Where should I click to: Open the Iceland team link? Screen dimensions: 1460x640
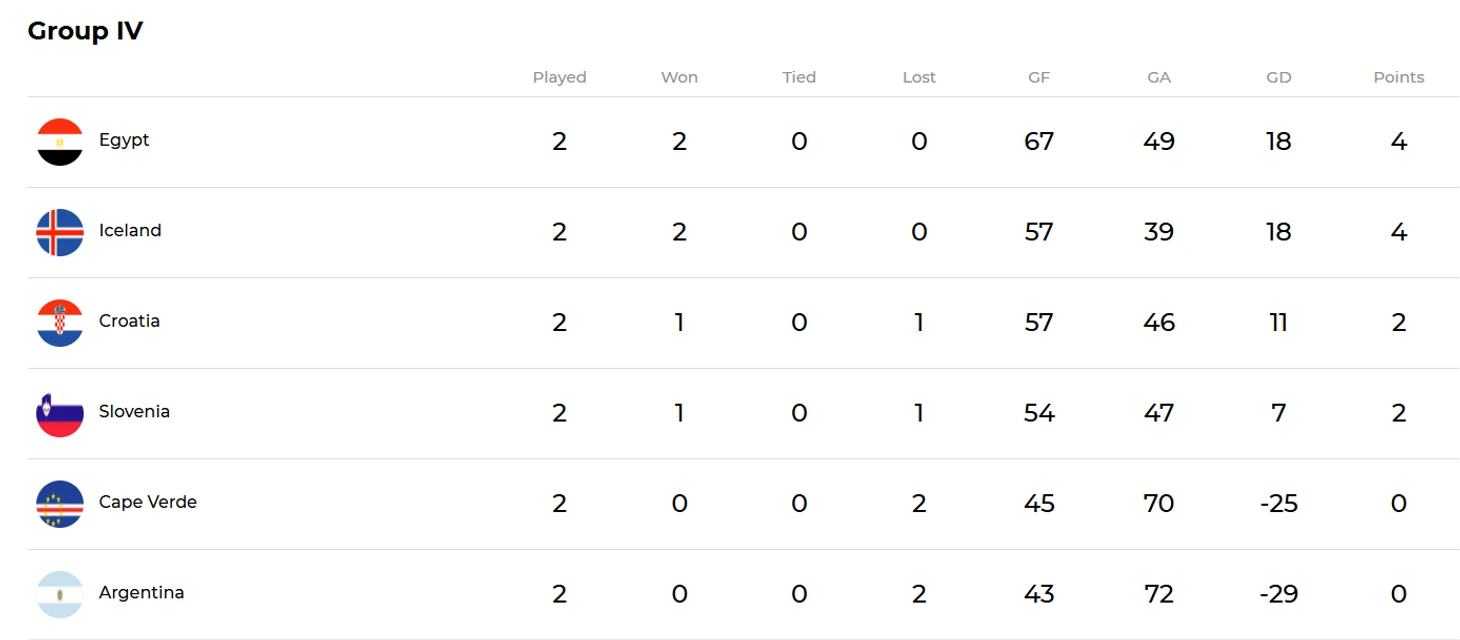click(130, 230)
